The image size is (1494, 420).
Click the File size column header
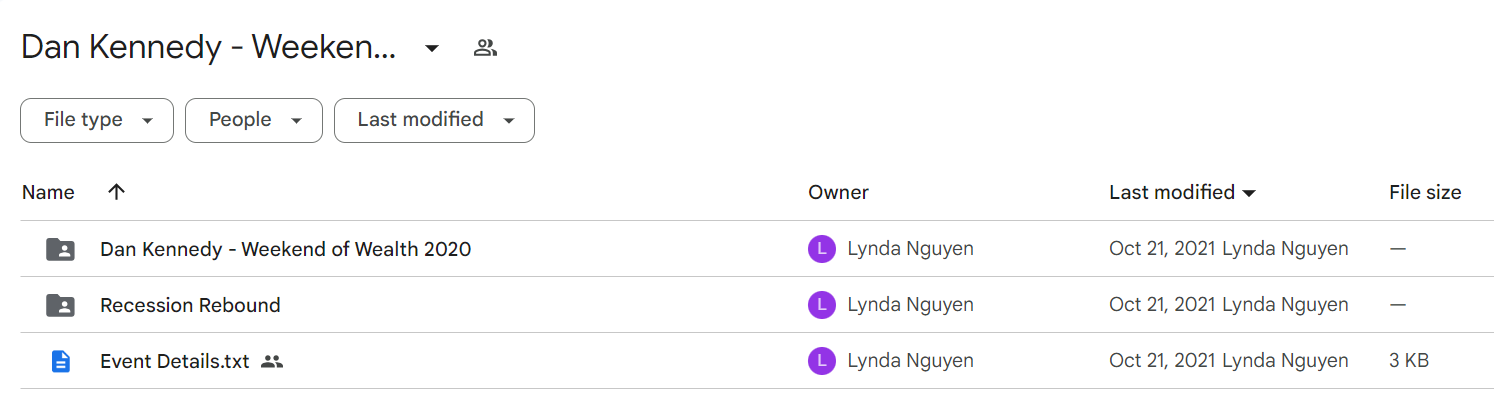(x=1425, y=192)
